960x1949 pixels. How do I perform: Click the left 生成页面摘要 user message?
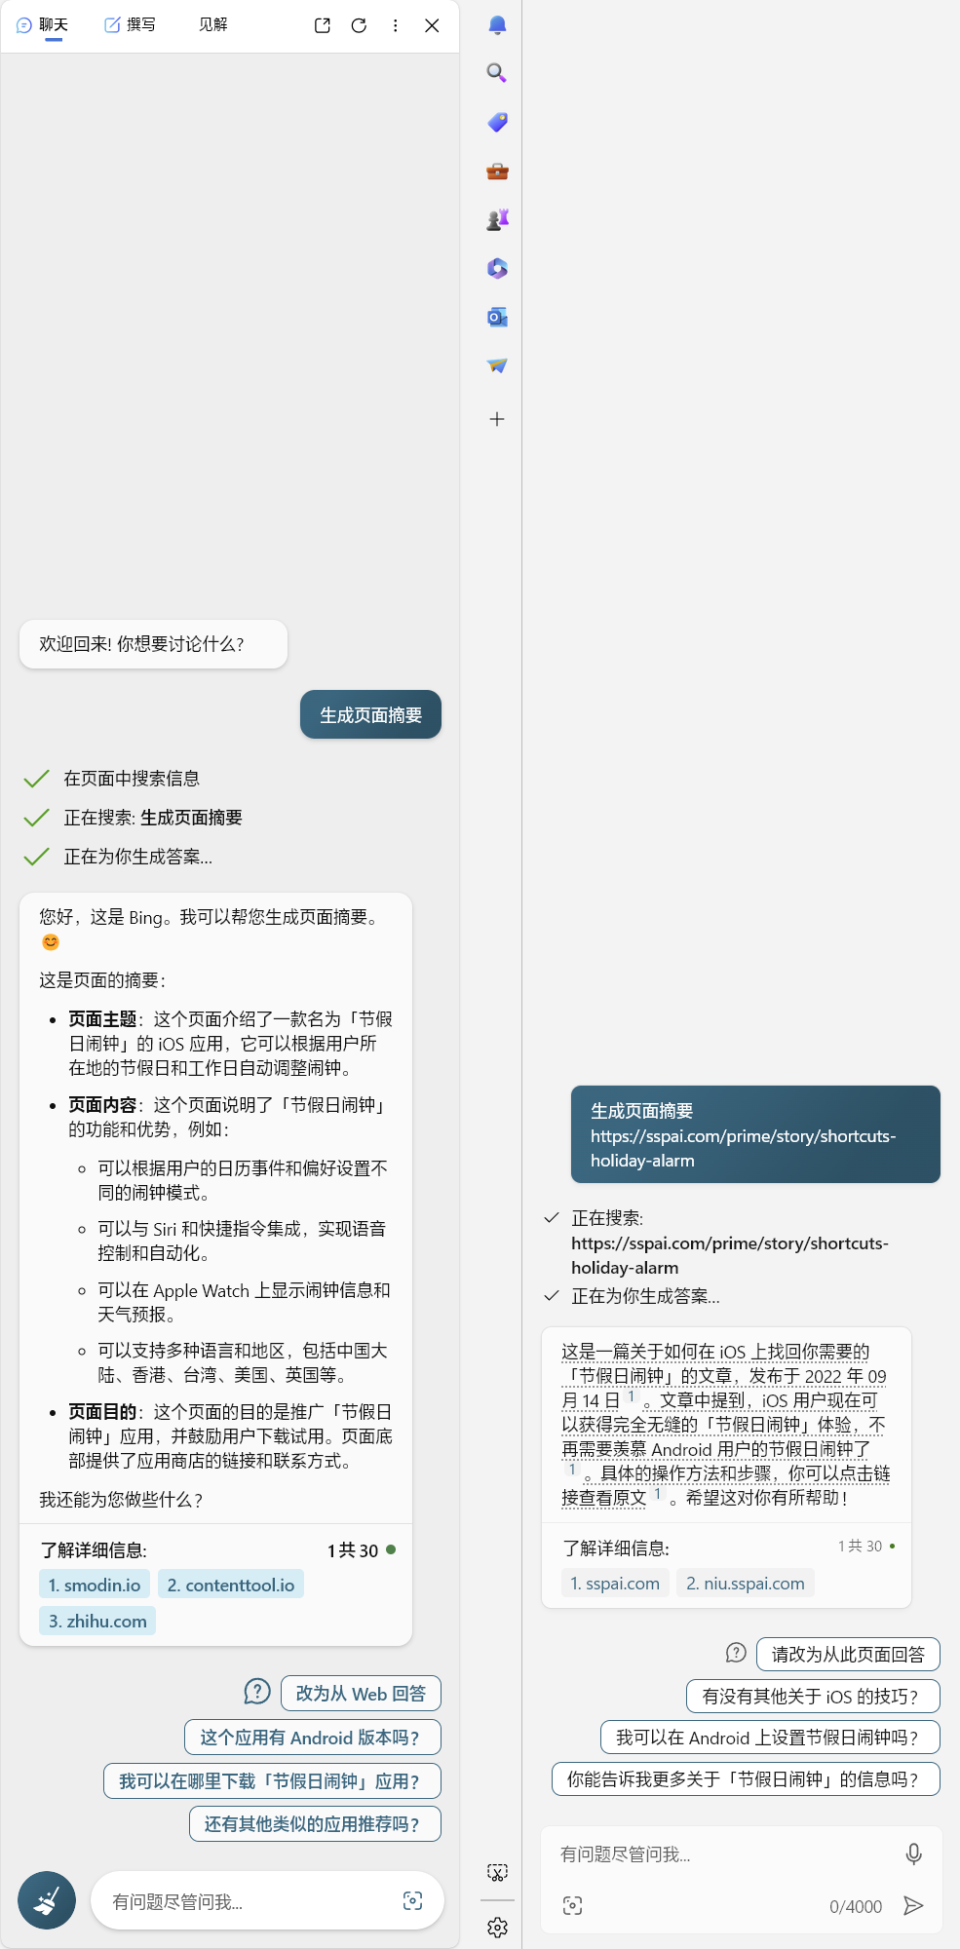point(371,715)
